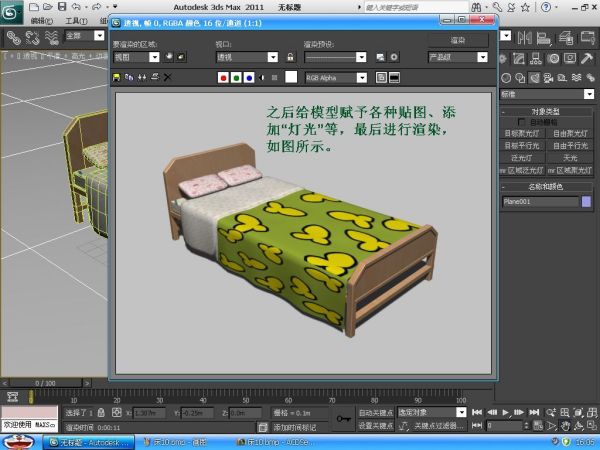
Task: Click the 泛光灯 omni light button
Action: click(x=522, y=158)
